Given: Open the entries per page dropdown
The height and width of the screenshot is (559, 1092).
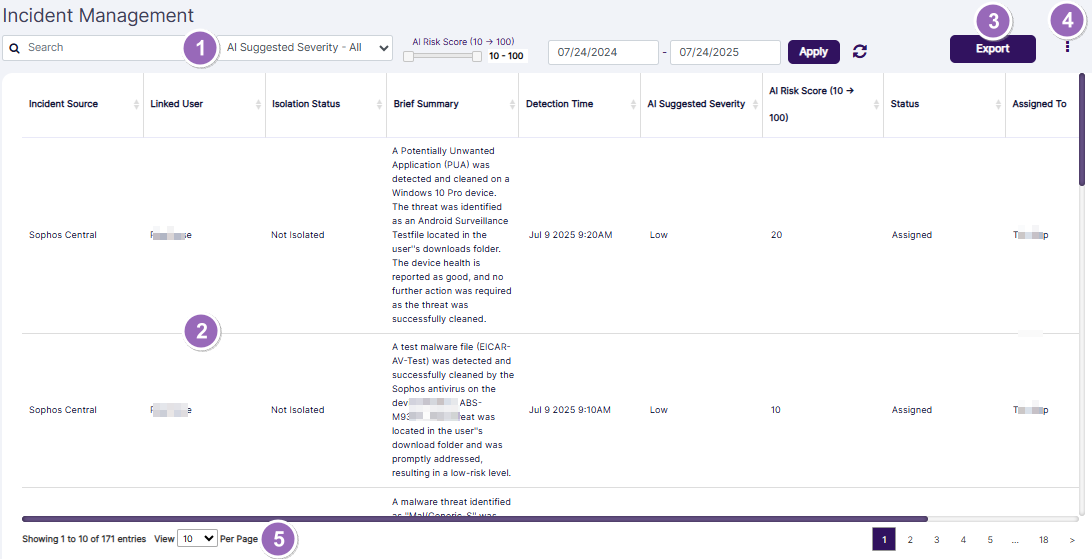Looking at the screenshot, I should click(197, 538).
